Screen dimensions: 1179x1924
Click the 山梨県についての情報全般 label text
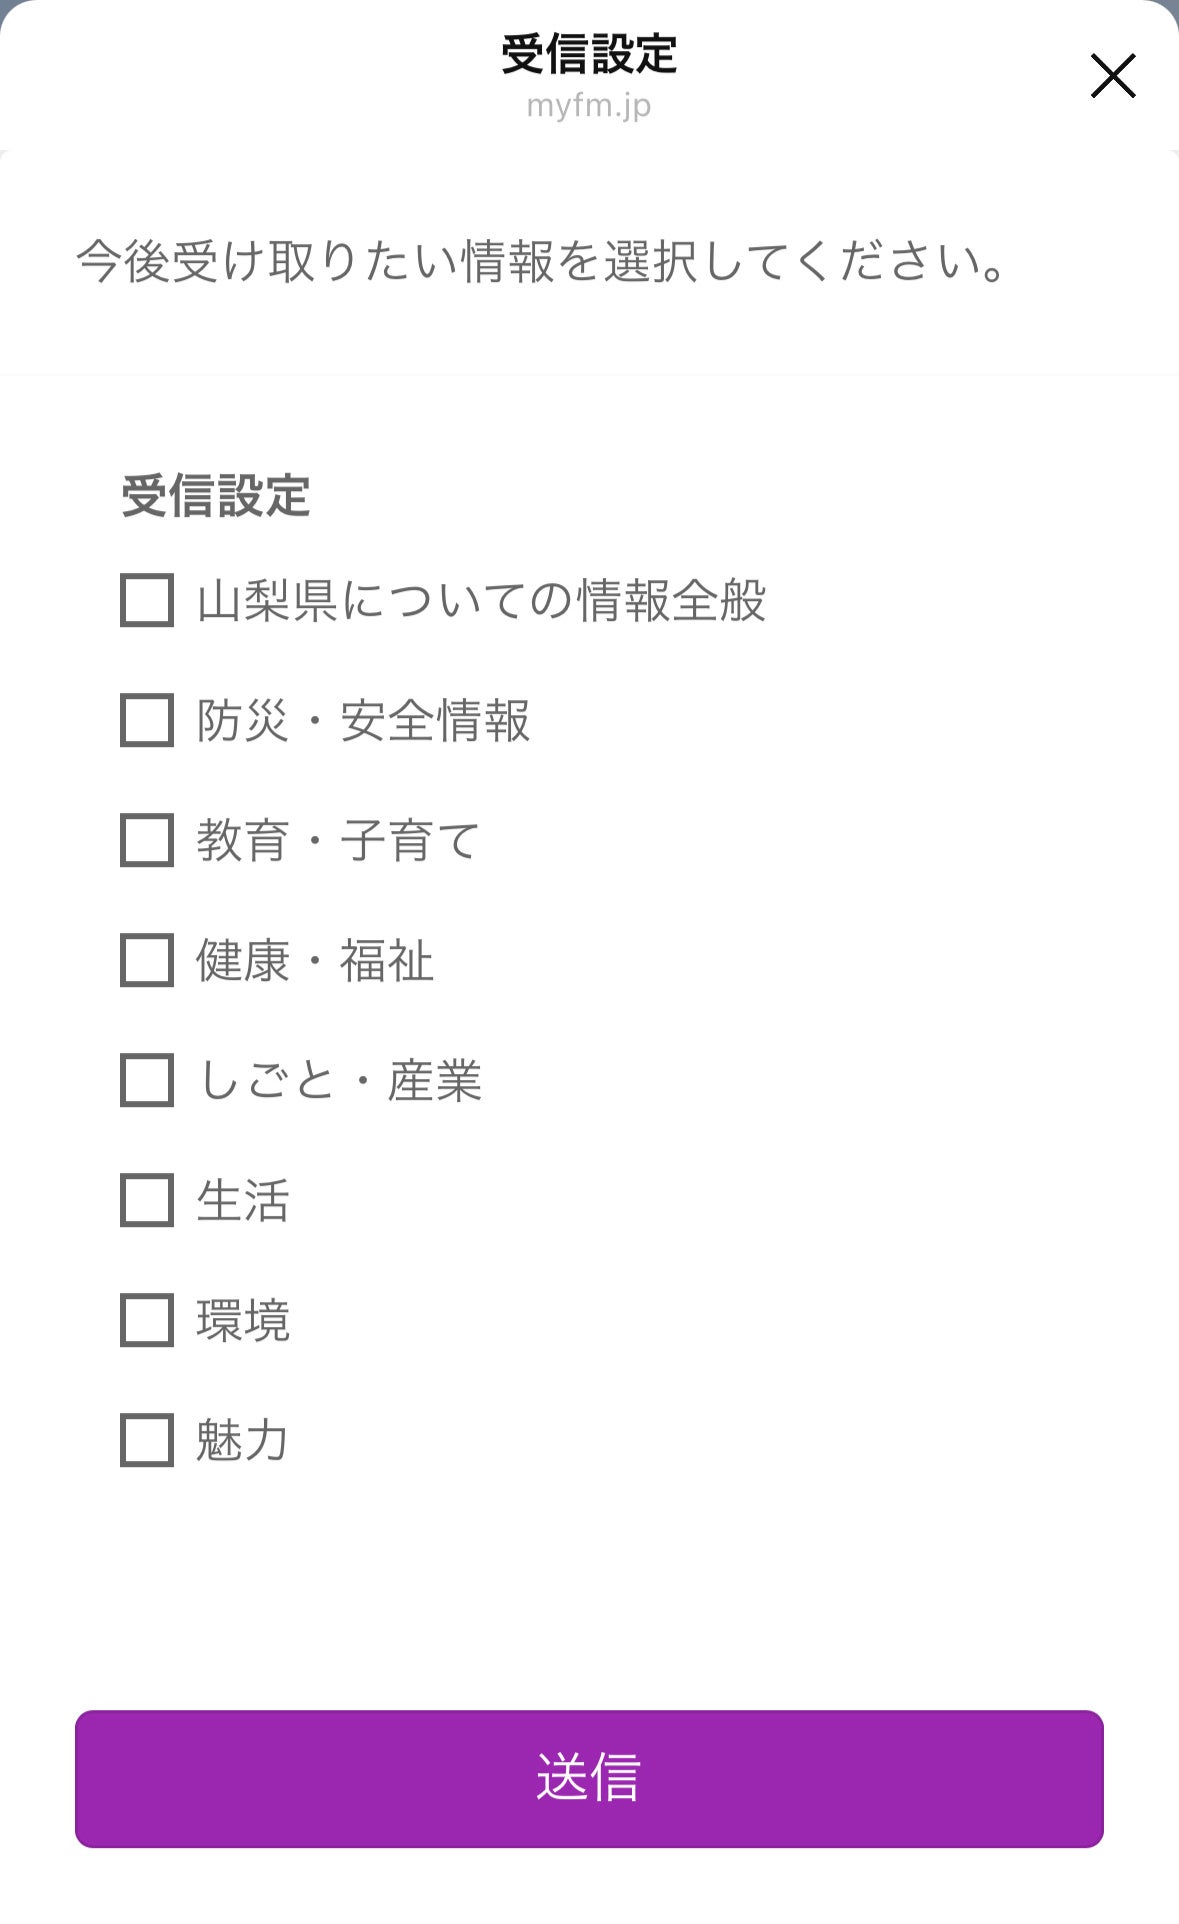click(481, 601)
